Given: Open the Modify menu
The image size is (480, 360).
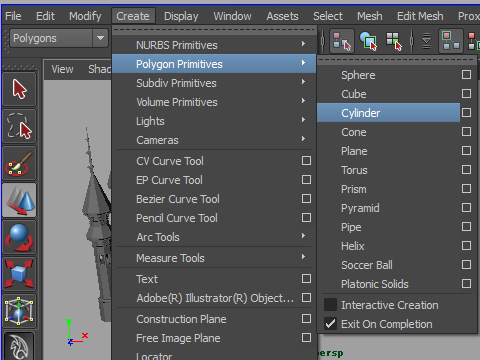Looking at the screenshot, I should [x=85, y=16].
